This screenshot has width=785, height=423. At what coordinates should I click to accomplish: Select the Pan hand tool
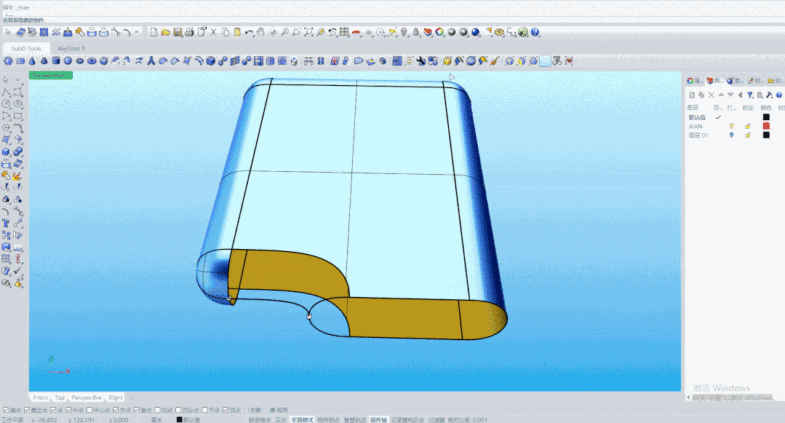pyautogui.click(x=260, y=33)
